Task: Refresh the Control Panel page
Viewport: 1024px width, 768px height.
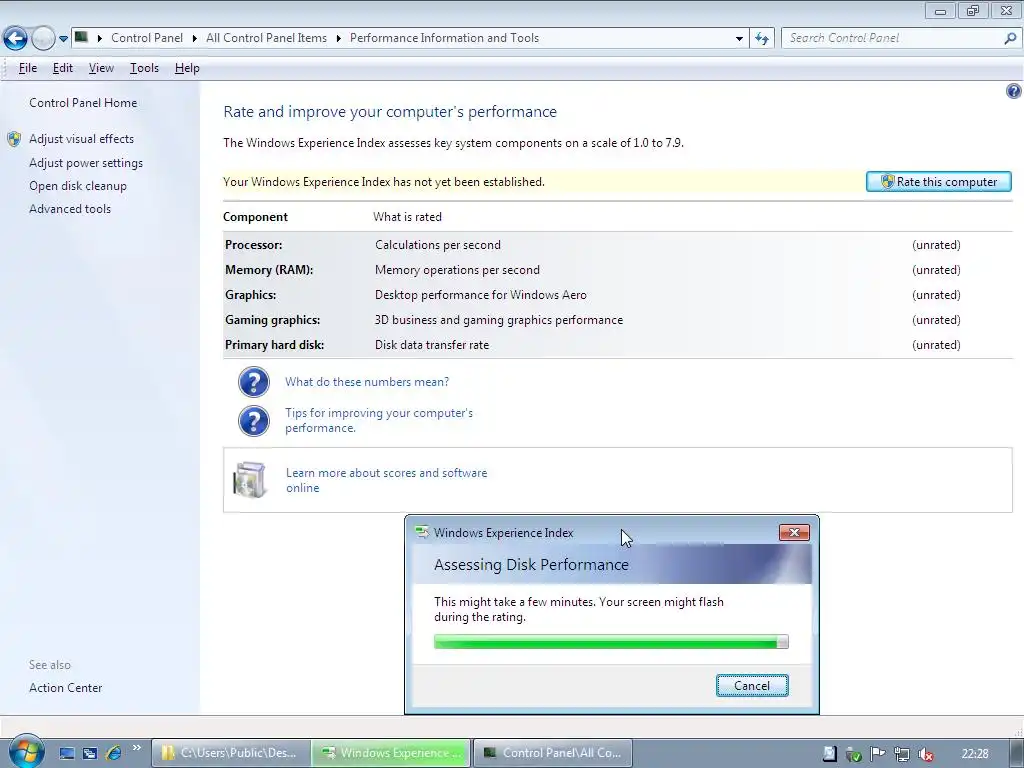Action: (x=761, y=39)
